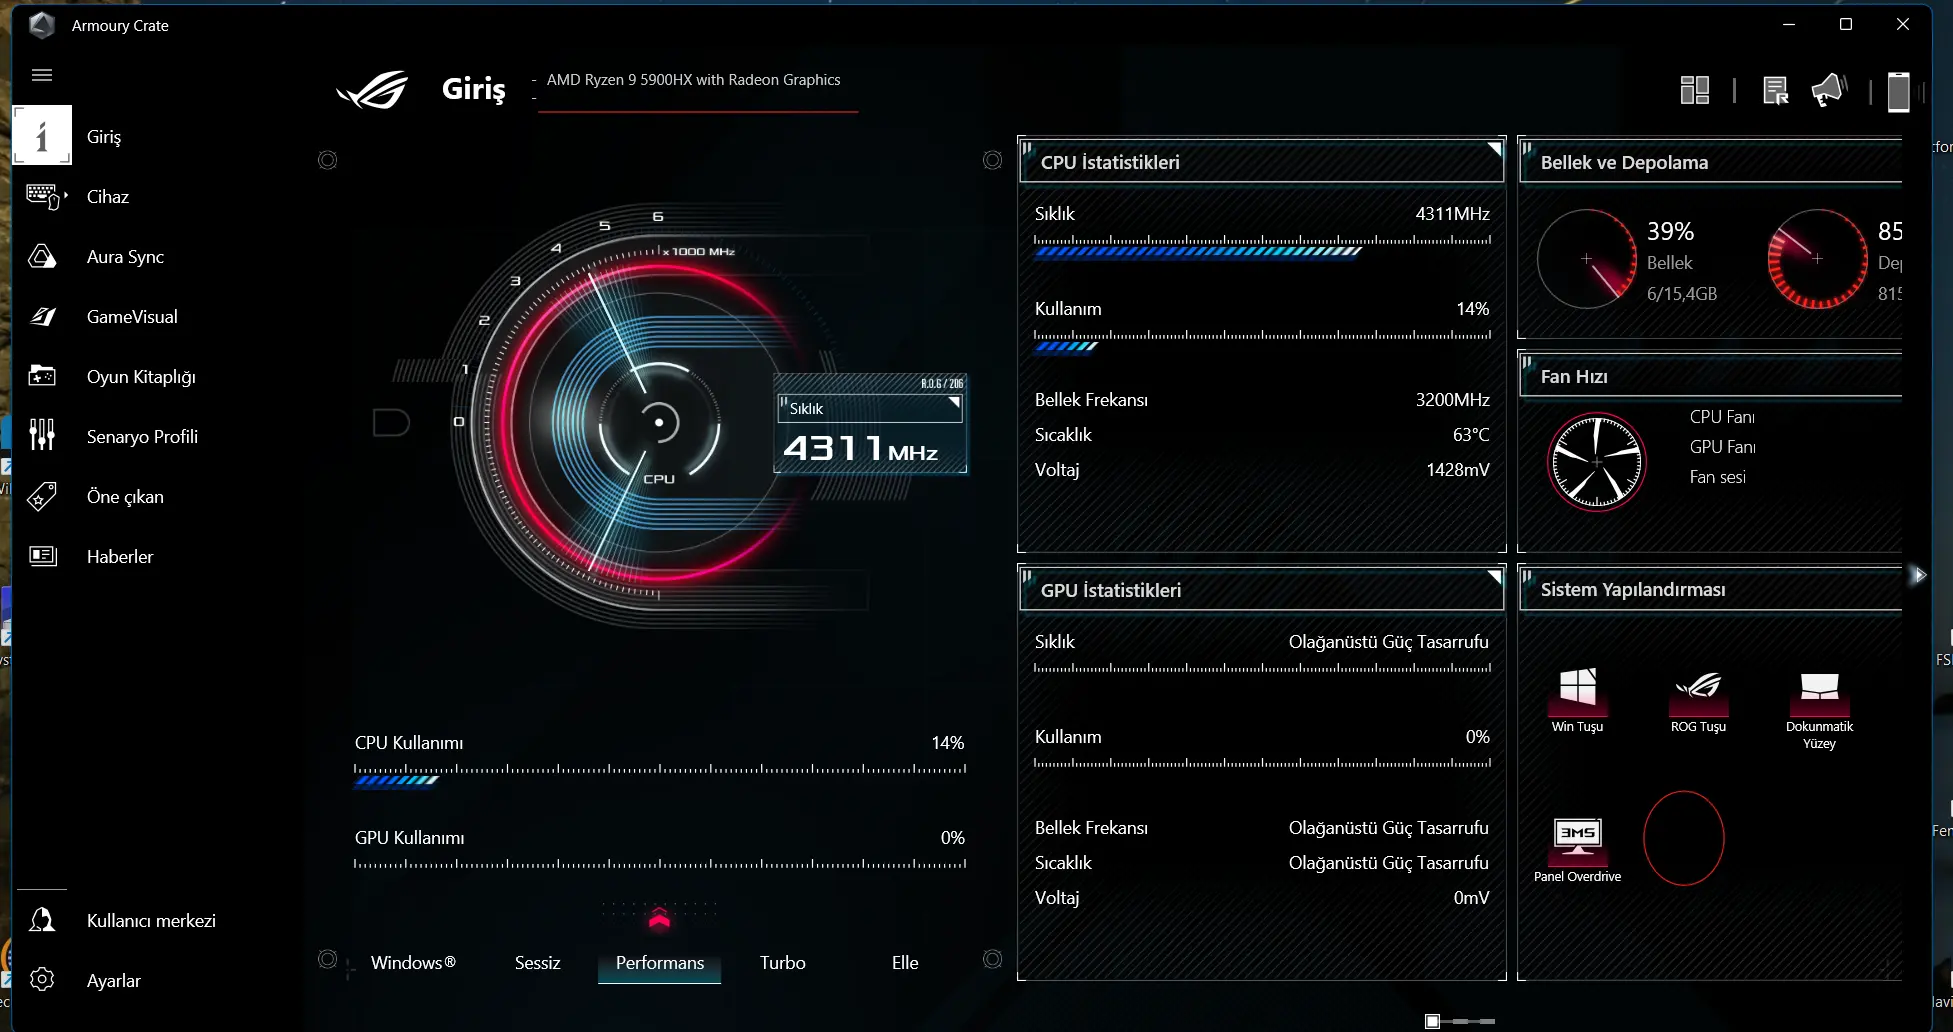
Task: Go to Oyun Kitaplığı in the sidebar
Action: click(141, 377)
